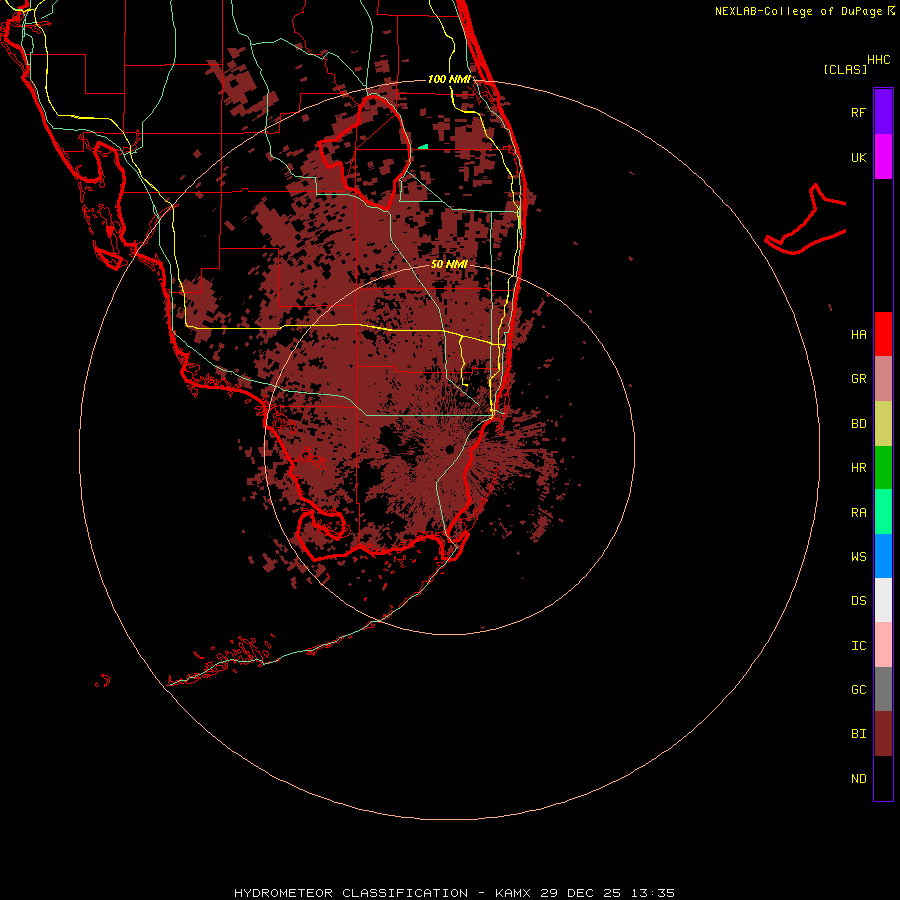Viewport: 900px width, 900px height.
Task: Click the 'HHC' product label
Action: point(878,60)
